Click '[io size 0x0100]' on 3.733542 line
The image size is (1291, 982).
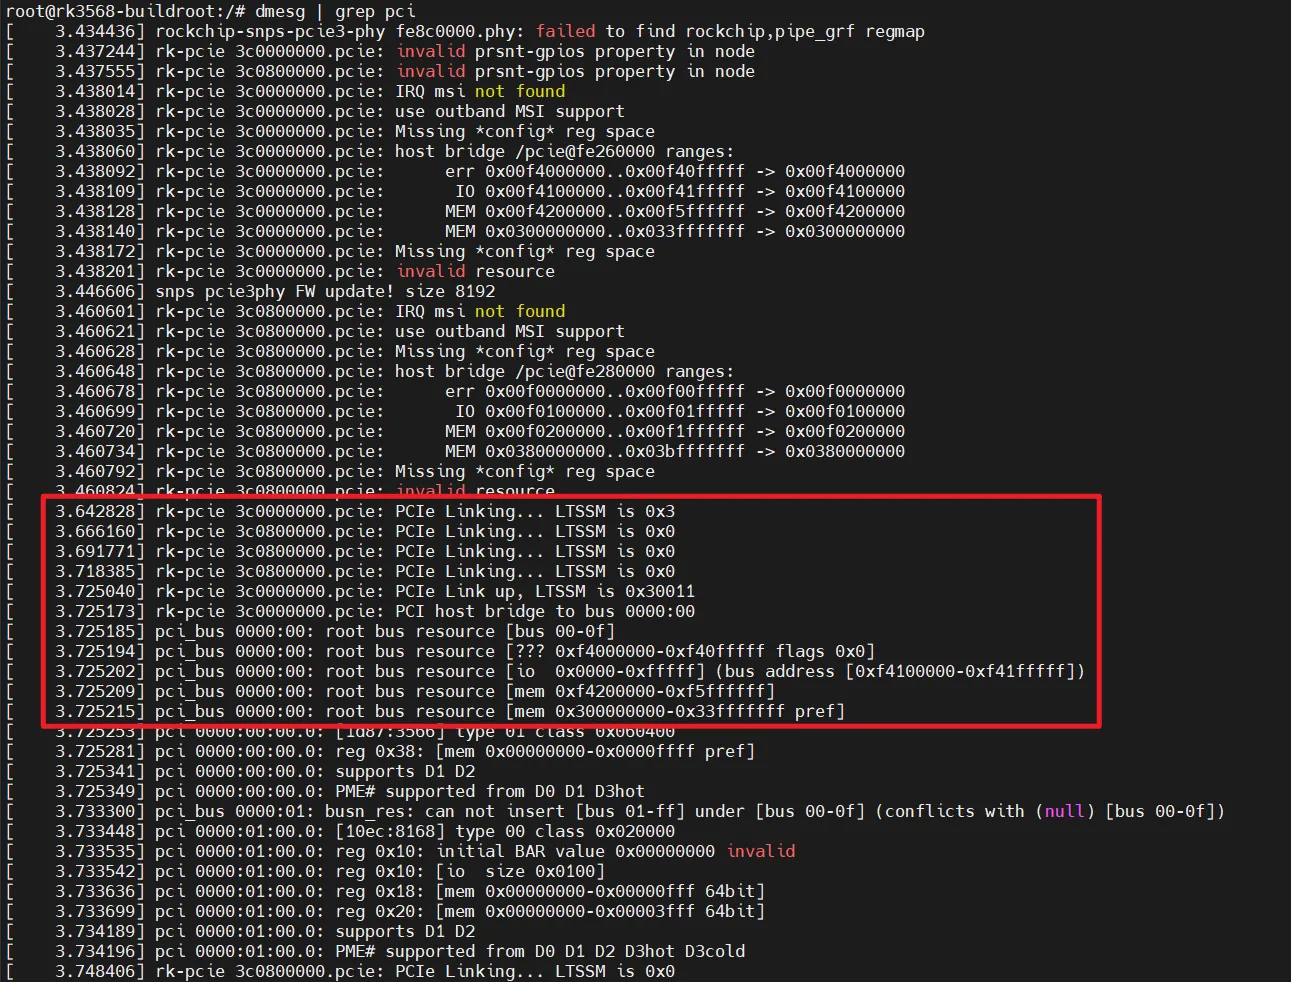(520, 871)
